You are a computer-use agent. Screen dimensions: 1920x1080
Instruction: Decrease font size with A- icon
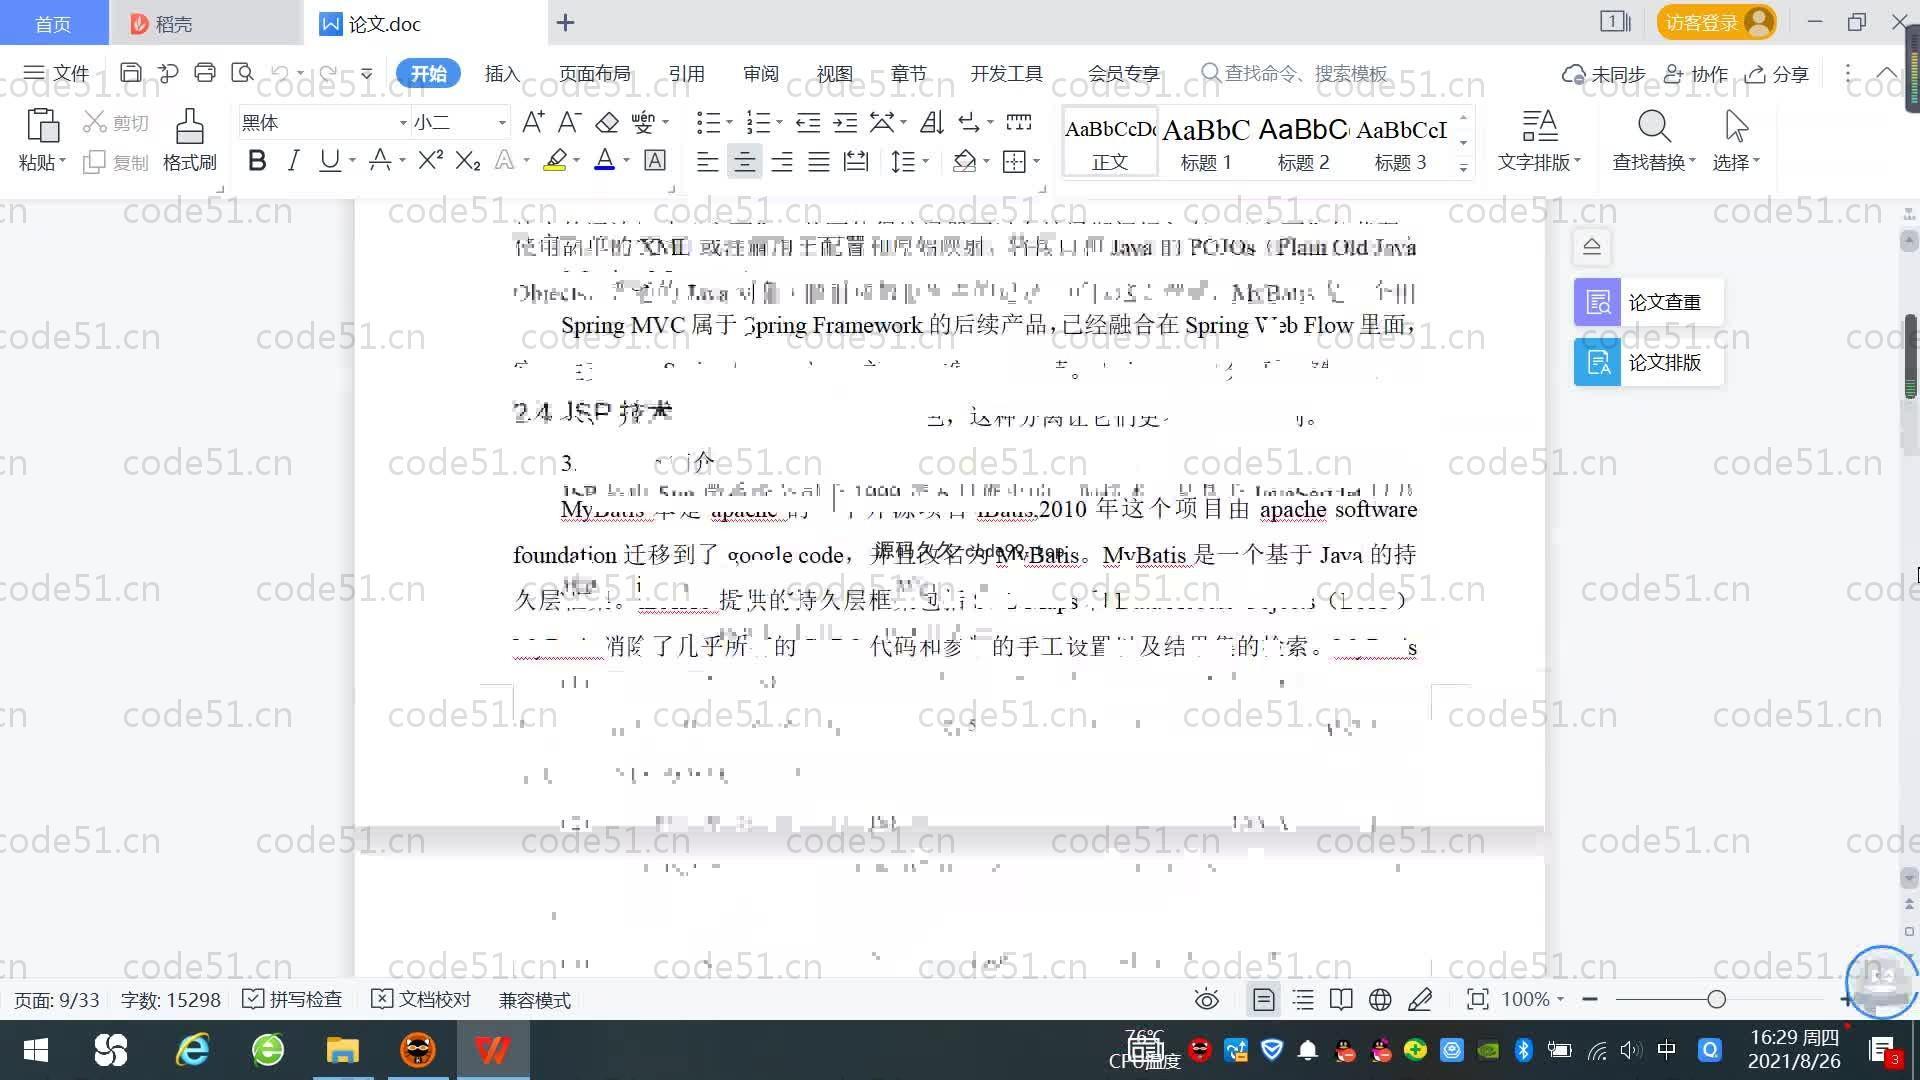point(569,122)
